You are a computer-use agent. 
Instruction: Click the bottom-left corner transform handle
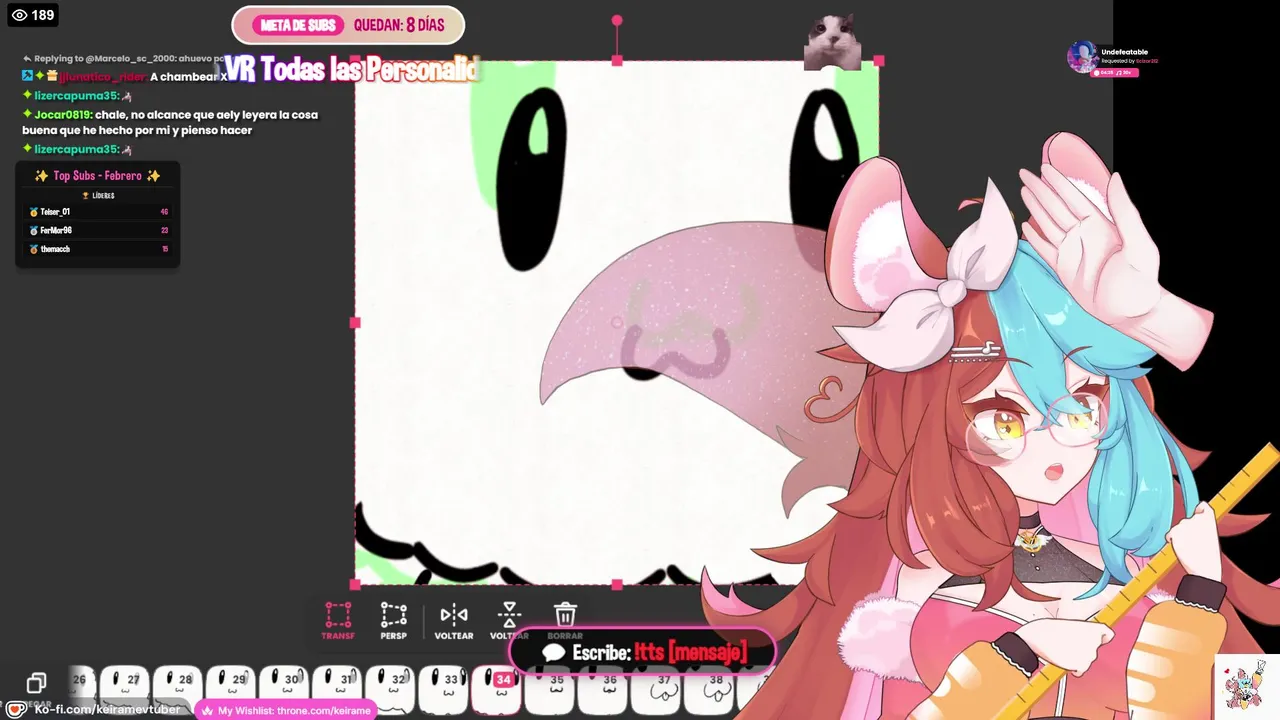tap(355, 584)
